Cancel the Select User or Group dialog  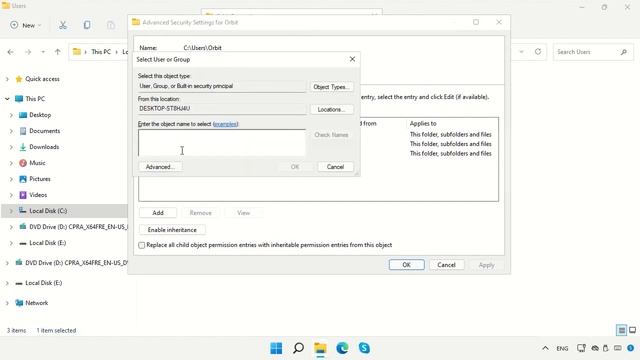[x=335, y=167]
